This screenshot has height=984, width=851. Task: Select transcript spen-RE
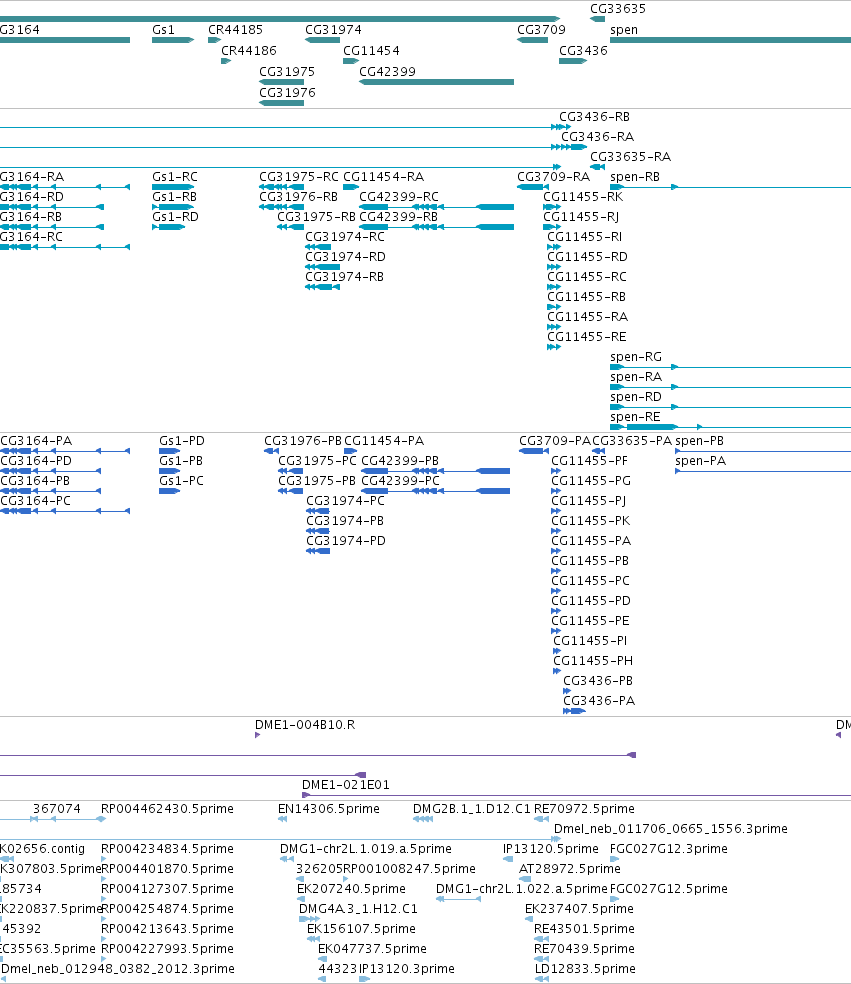[x=635, y=417]
